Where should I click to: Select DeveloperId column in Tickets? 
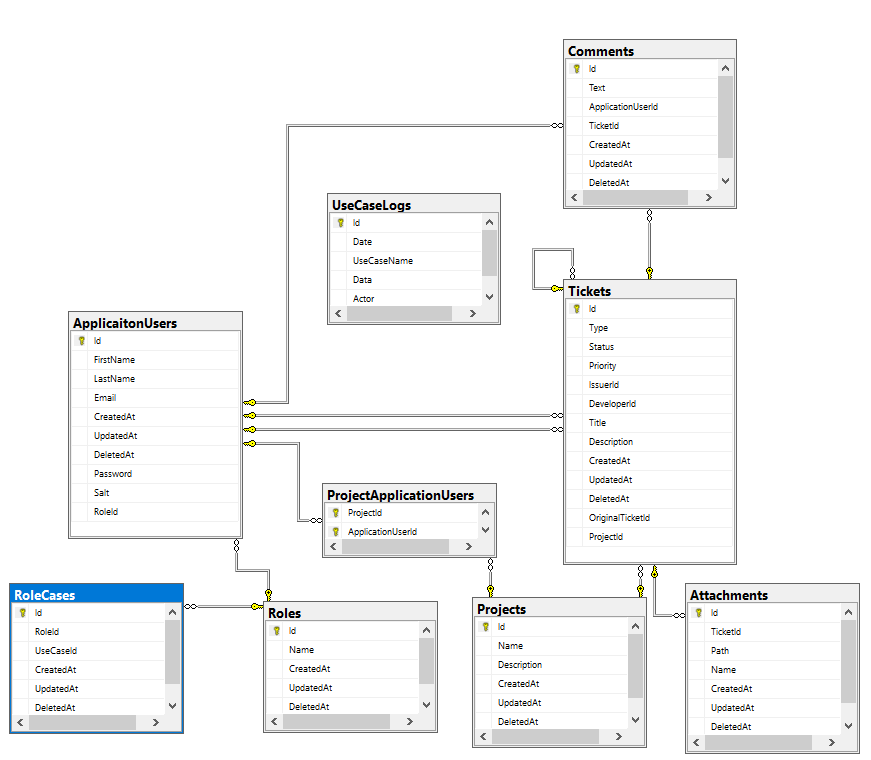(x=650, y=404)
